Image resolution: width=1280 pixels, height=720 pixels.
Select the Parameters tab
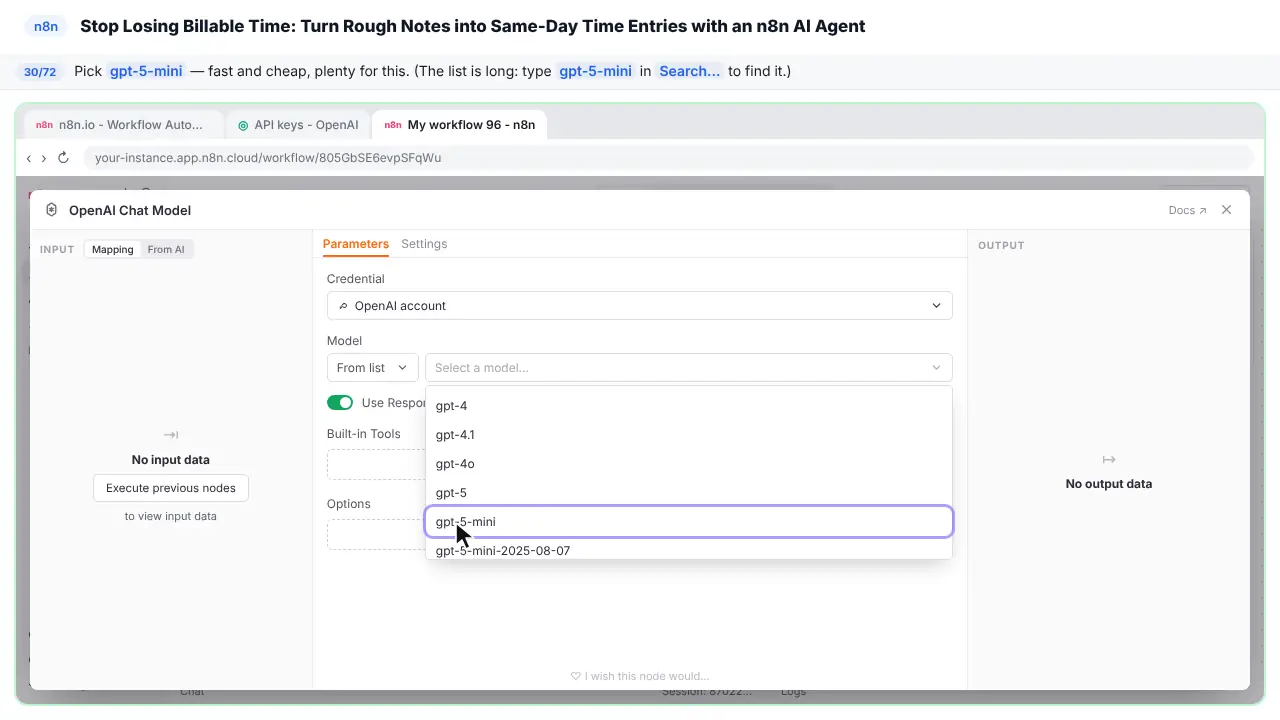[x=356, y=244]
